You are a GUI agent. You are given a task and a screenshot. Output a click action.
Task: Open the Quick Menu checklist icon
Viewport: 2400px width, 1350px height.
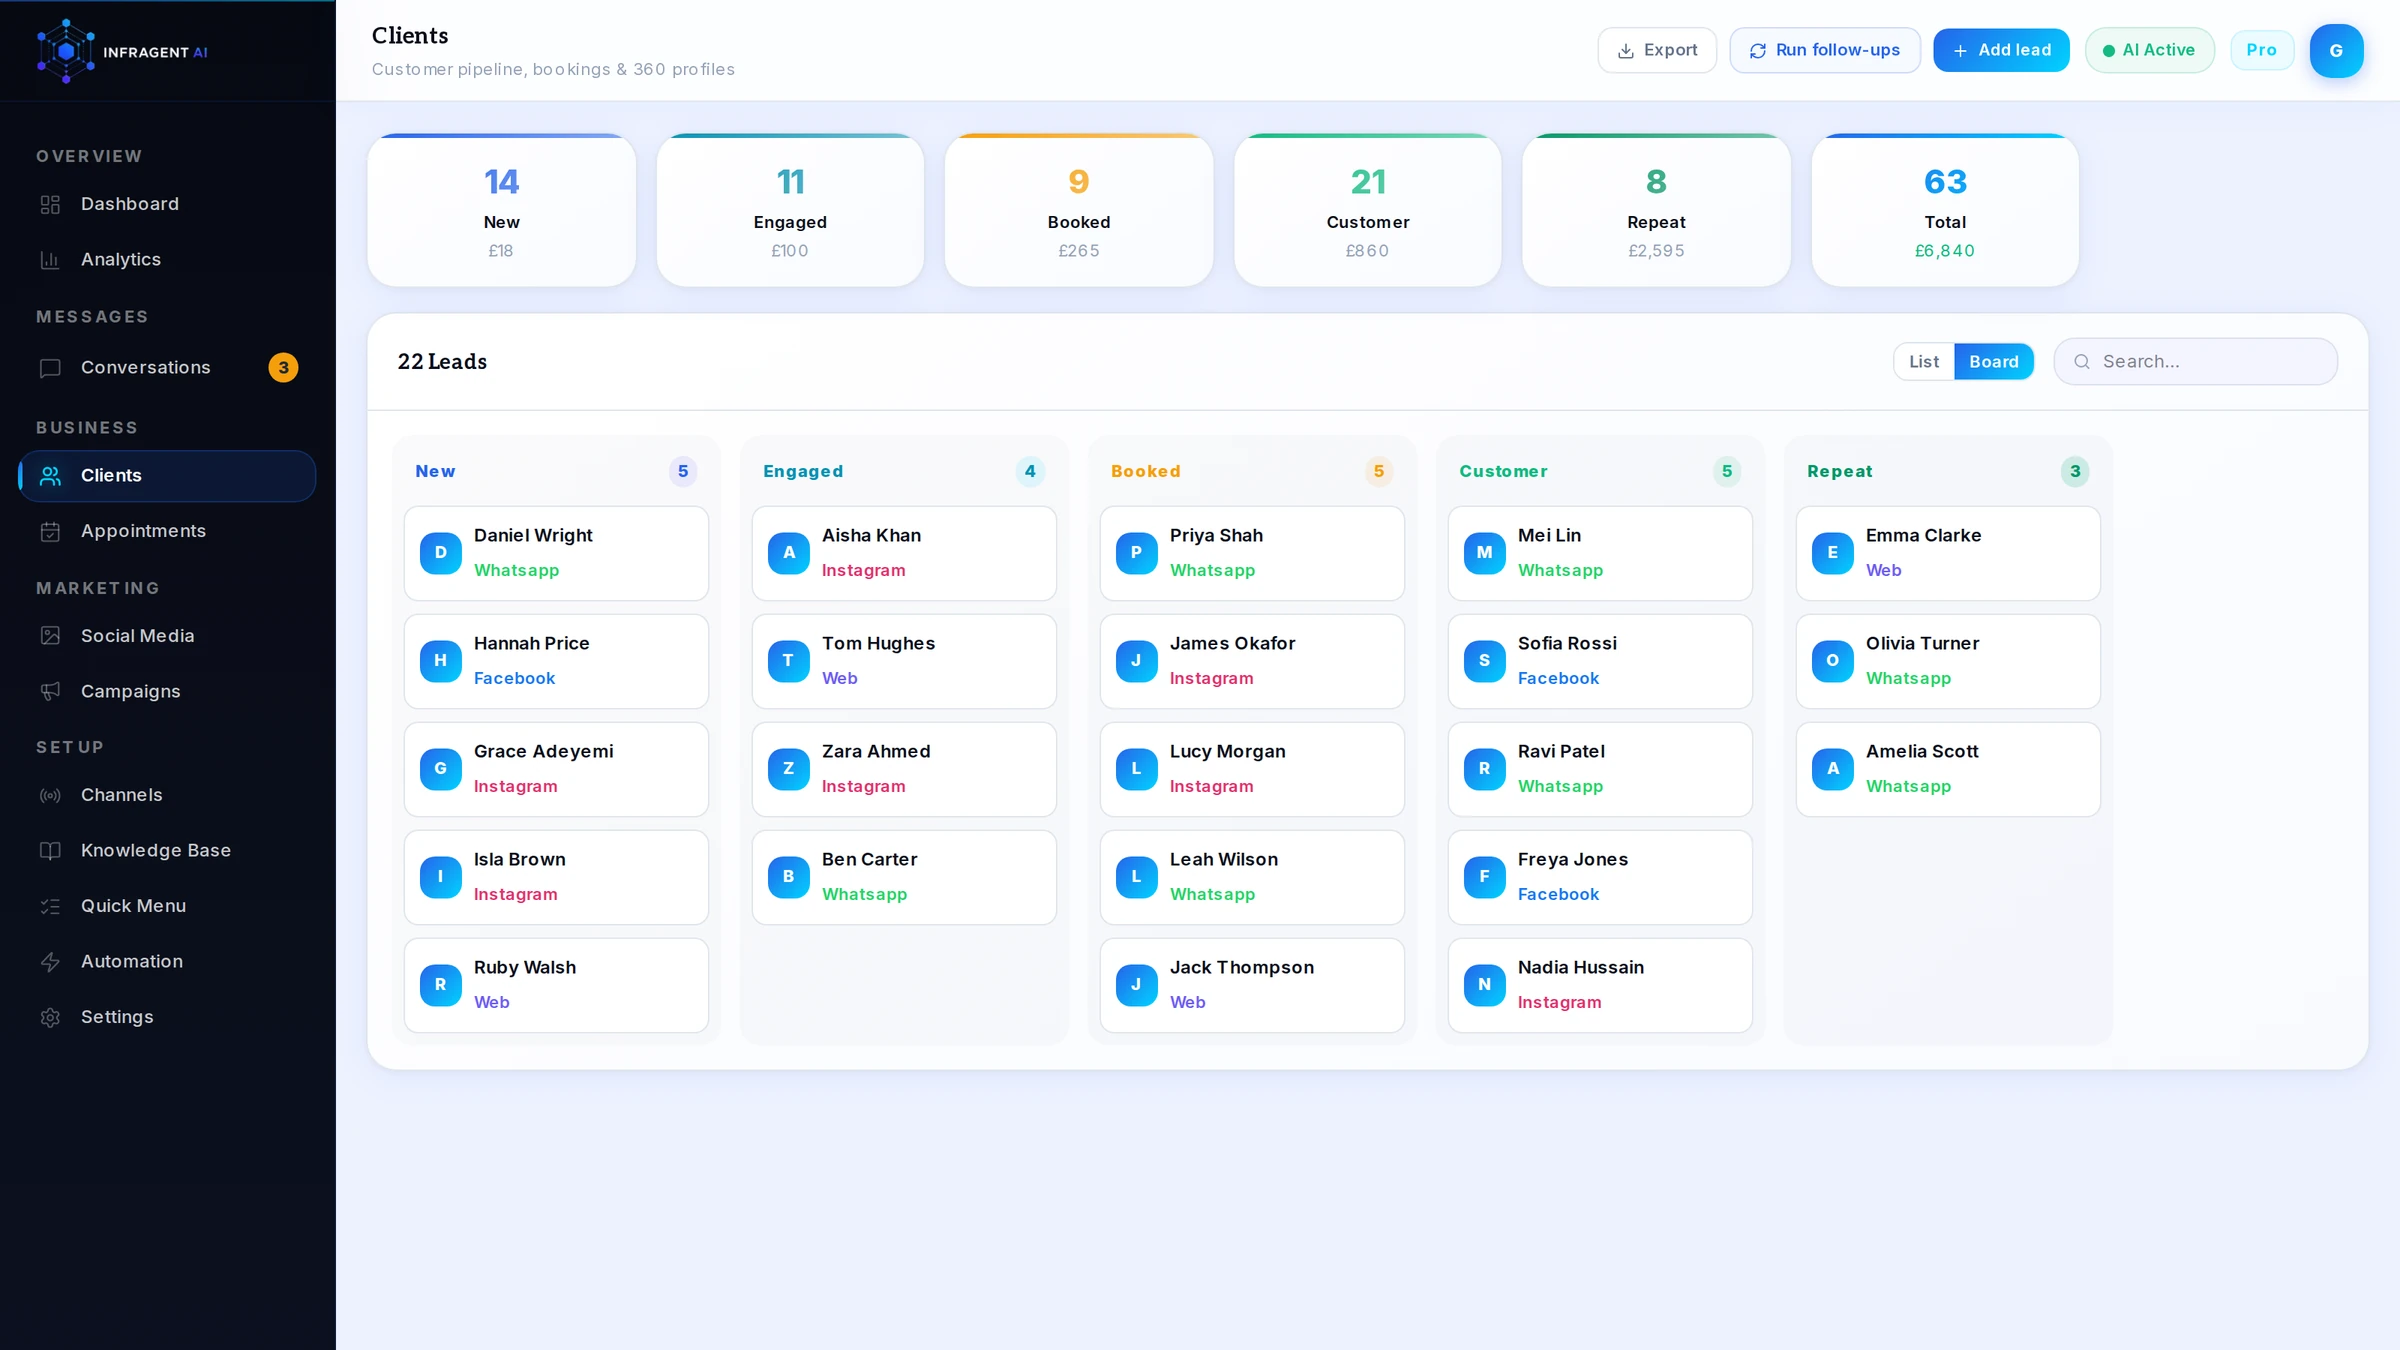[x=50, y=907]
